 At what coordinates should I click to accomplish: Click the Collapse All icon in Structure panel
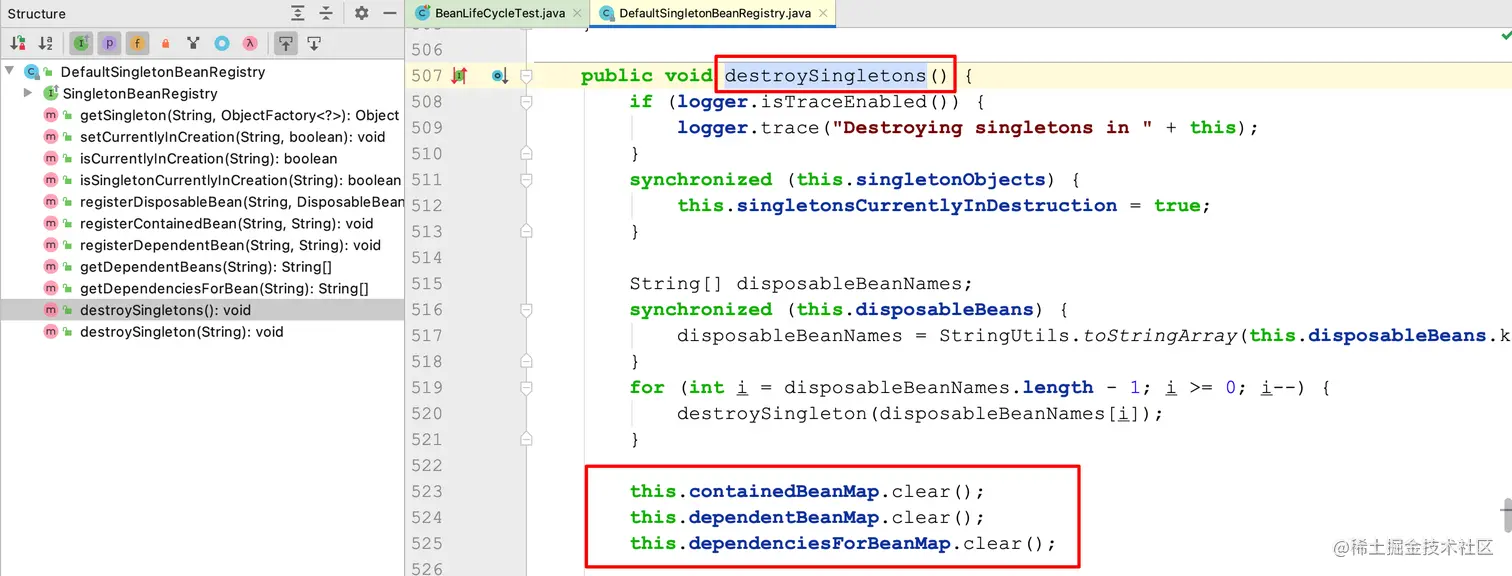tap(326, 13)
